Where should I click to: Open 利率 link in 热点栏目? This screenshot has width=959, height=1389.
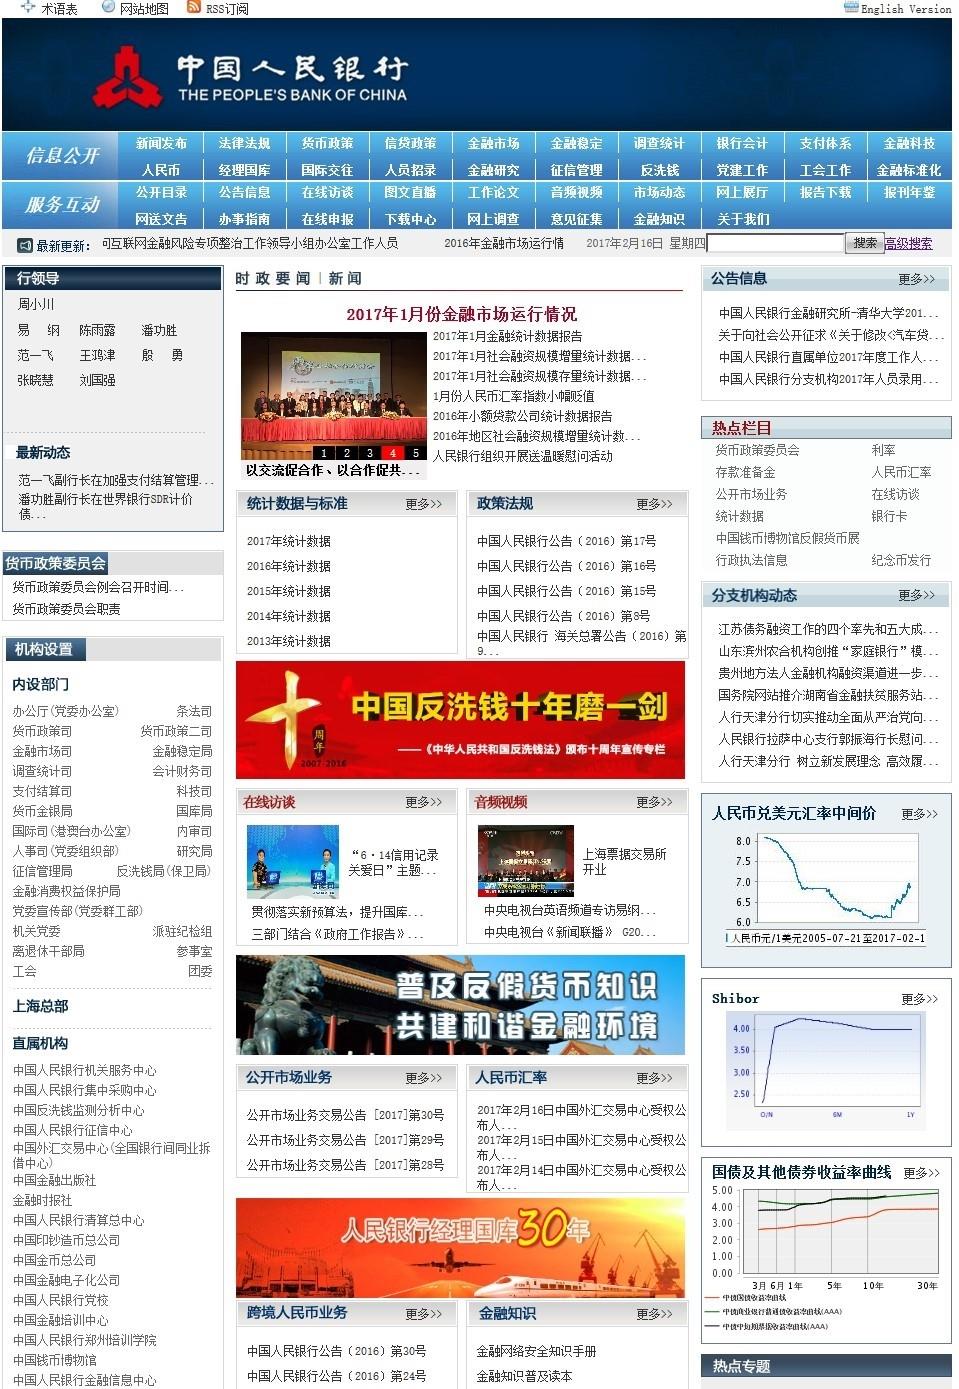click(x=883, y=450)
